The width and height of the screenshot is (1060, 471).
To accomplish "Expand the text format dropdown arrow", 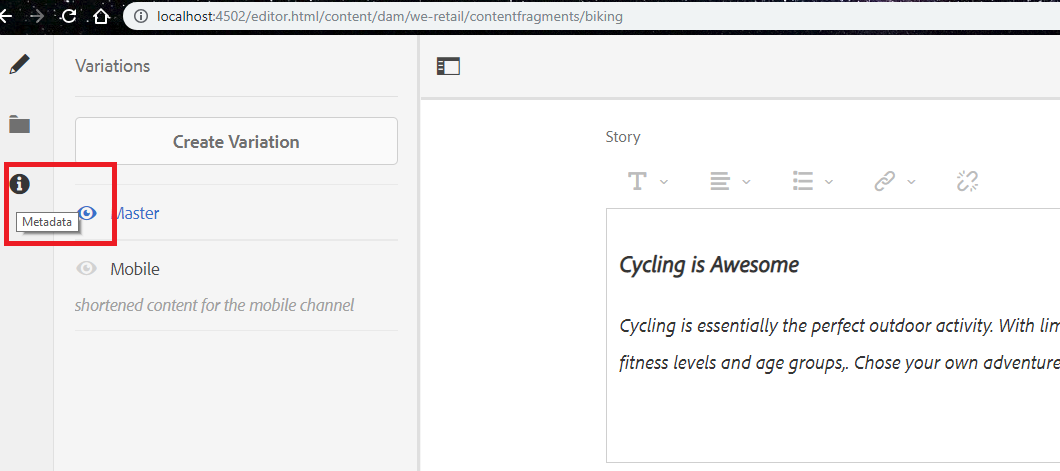I will pos(664,182).
